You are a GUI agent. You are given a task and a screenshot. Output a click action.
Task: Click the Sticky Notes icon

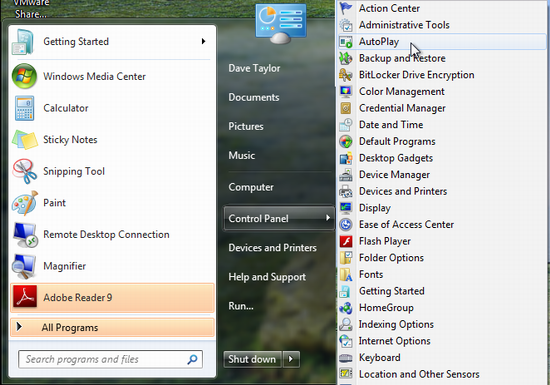pos(25,140)
